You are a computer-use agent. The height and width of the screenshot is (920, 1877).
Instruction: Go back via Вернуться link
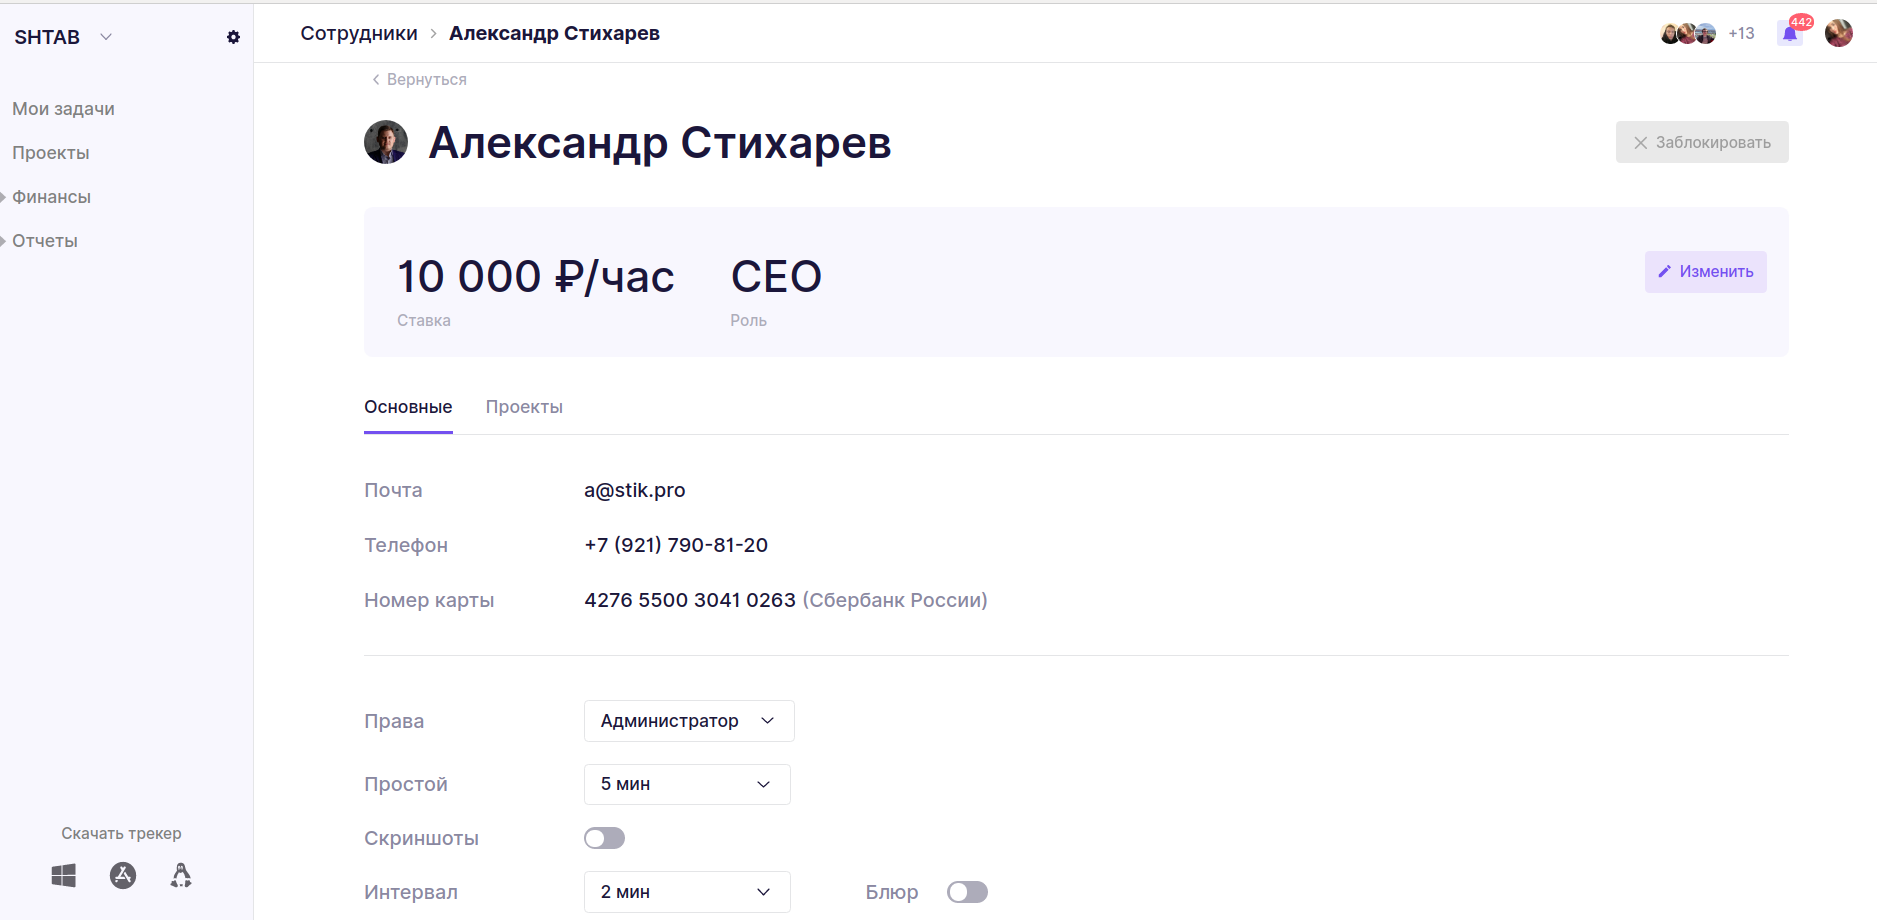pyautogui.click(x=419, y=80)
